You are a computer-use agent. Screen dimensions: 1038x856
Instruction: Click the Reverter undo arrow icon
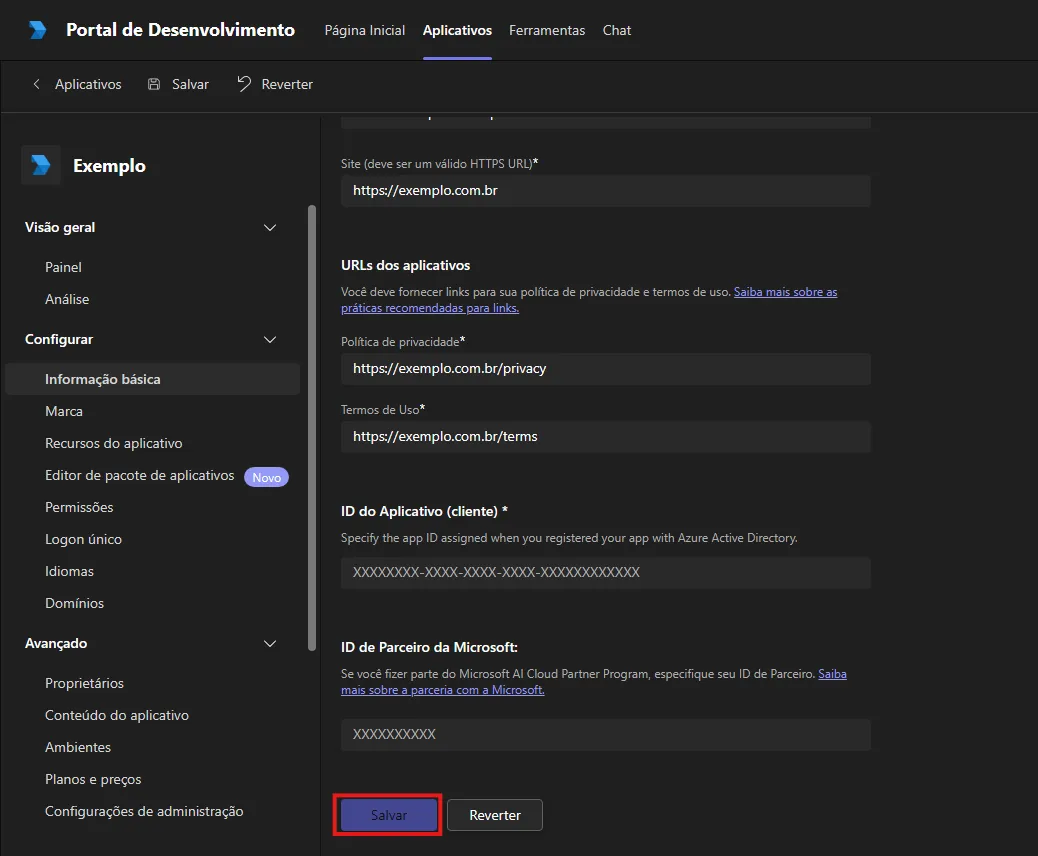[244, 83]
